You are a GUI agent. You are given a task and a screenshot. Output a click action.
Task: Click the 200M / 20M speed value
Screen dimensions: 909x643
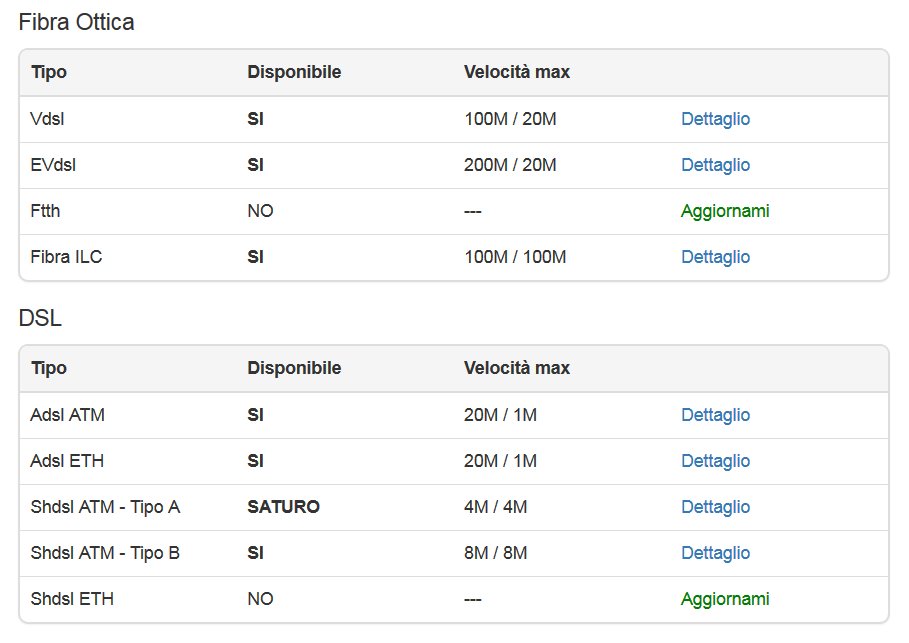coord(510,165)
